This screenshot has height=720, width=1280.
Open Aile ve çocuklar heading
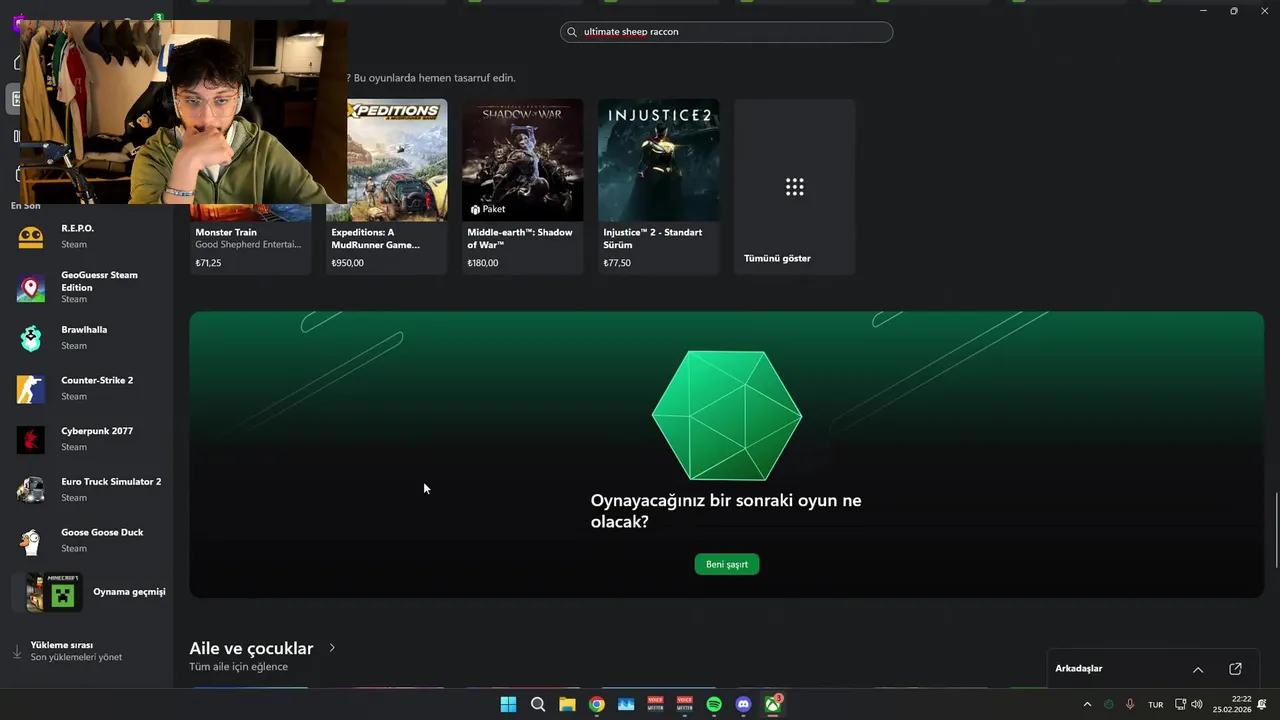click(251, 648)
